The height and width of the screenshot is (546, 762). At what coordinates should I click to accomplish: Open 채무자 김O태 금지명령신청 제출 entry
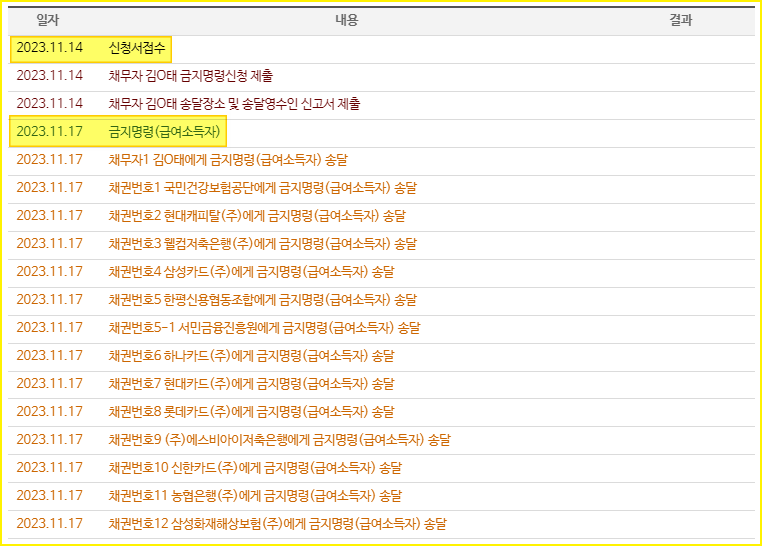pos(190,76)
